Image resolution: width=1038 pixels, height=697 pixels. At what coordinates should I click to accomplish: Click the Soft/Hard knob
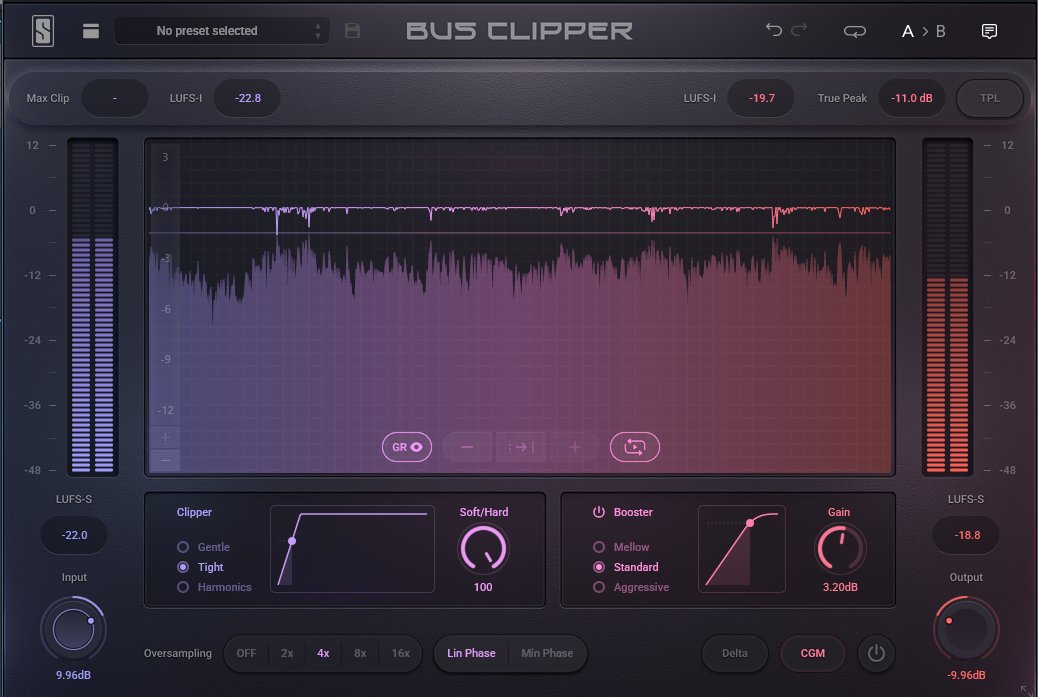coord(483,549)
